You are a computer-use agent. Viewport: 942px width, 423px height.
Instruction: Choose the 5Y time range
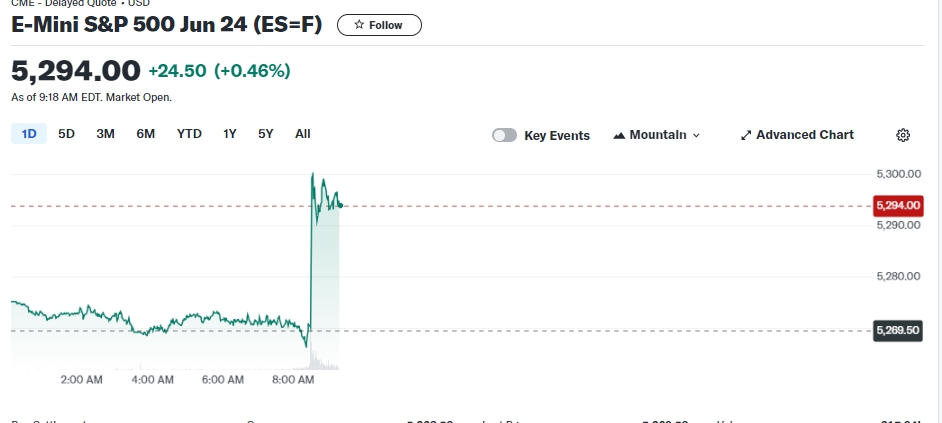click(265, 133)
